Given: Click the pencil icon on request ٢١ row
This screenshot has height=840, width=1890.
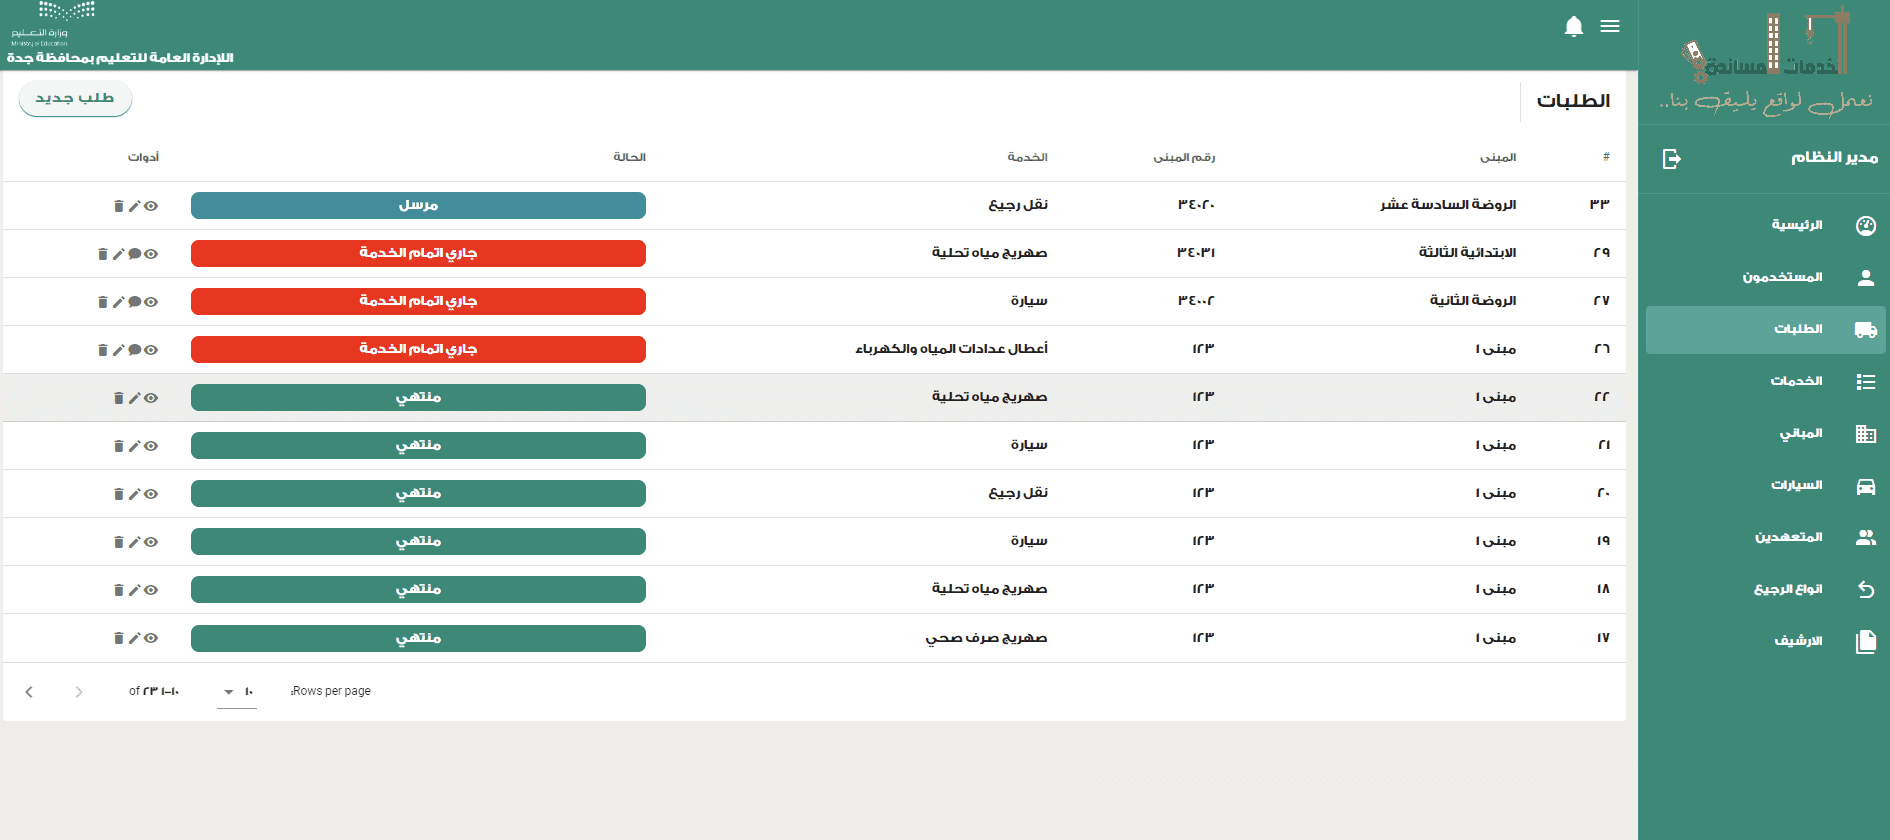Looking at the screenshot, I should click(134, 446).
